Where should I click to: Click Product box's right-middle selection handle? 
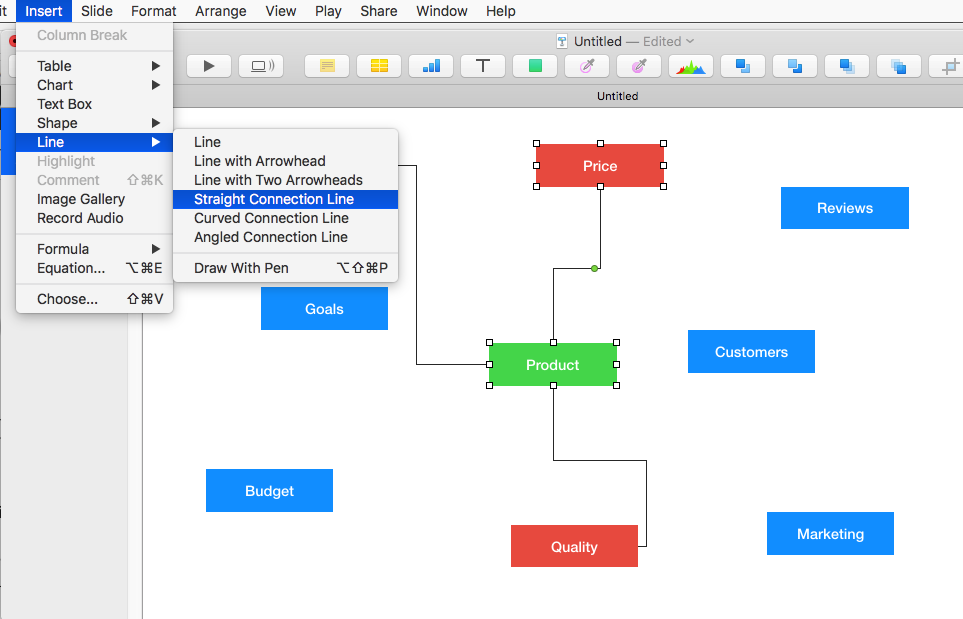click(617, 364)
